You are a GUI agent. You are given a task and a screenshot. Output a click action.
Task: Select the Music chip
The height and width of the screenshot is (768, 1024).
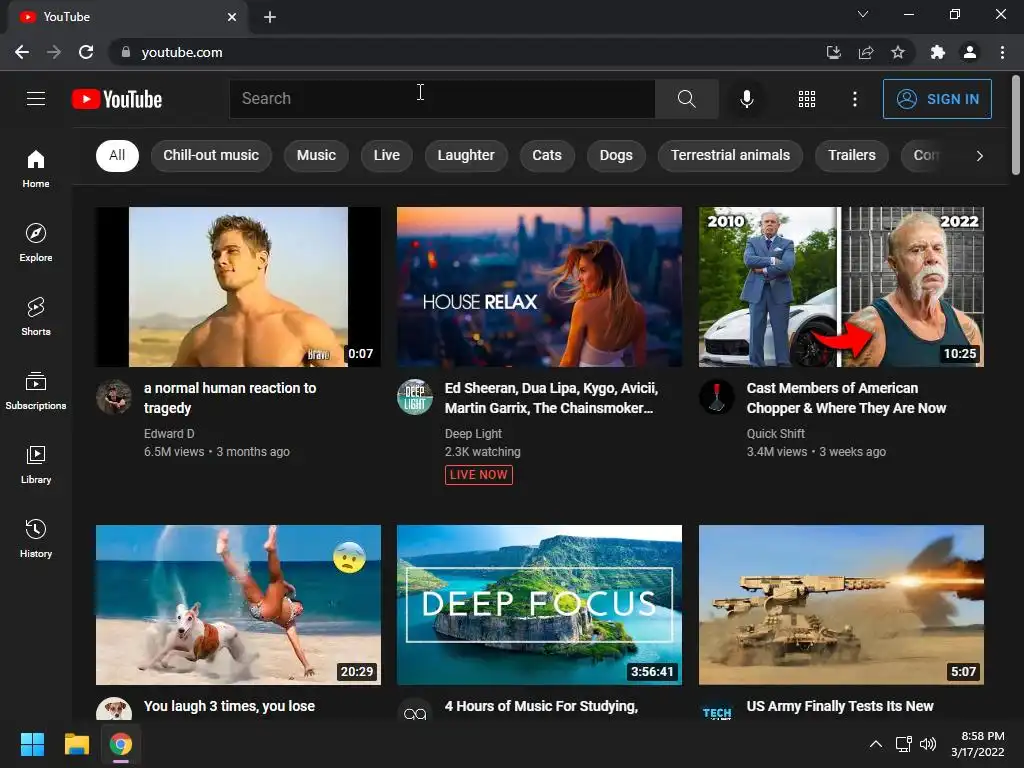[x=316, y=155]
